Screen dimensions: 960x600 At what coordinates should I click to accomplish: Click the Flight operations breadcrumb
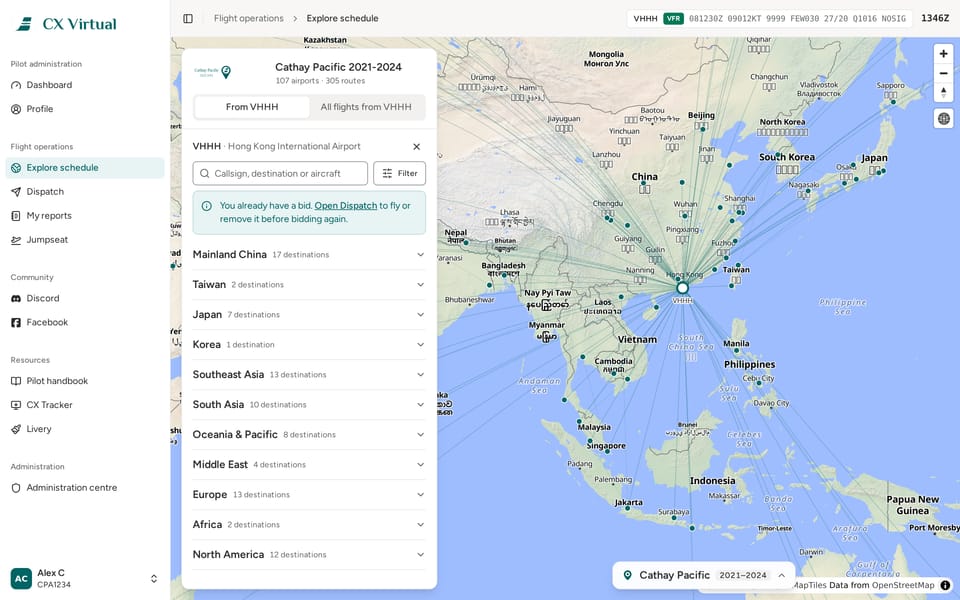(249, 18)
